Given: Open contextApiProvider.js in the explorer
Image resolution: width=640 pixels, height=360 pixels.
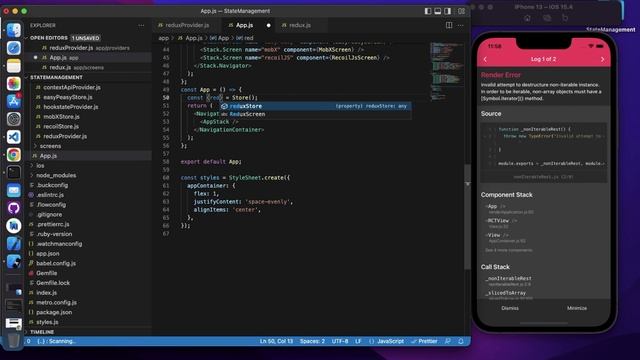Looking at the screenshot, I should [x=72, y=87].
